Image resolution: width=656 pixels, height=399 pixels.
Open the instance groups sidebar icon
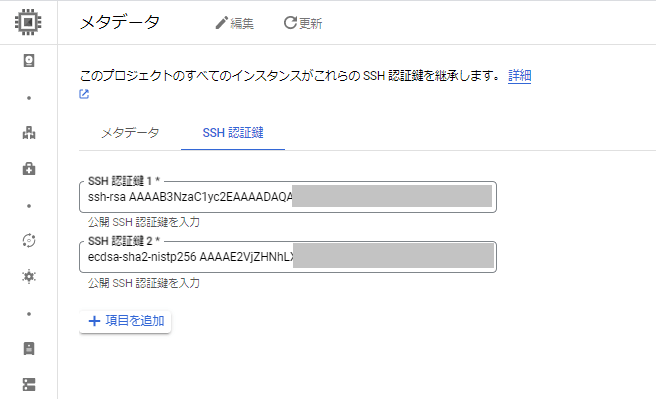(x=29, y=133)
